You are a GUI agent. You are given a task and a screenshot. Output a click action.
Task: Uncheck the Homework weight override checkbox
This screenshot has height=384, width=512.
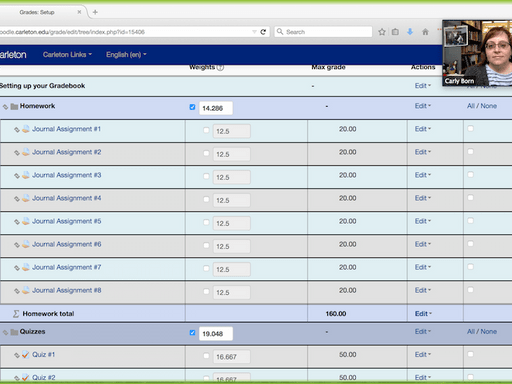click(192, 107)
